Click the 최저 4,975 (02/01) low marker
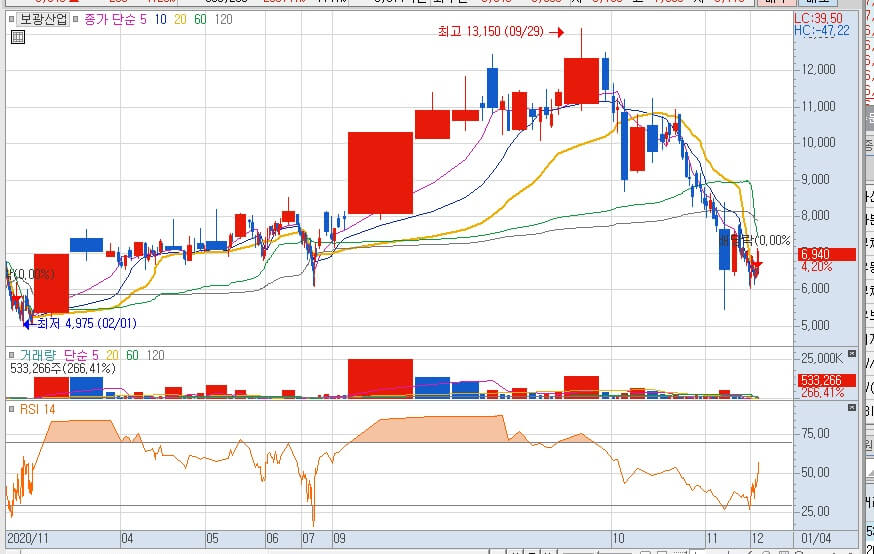Screen dimensions: 874x554 [x=86, y=323]
